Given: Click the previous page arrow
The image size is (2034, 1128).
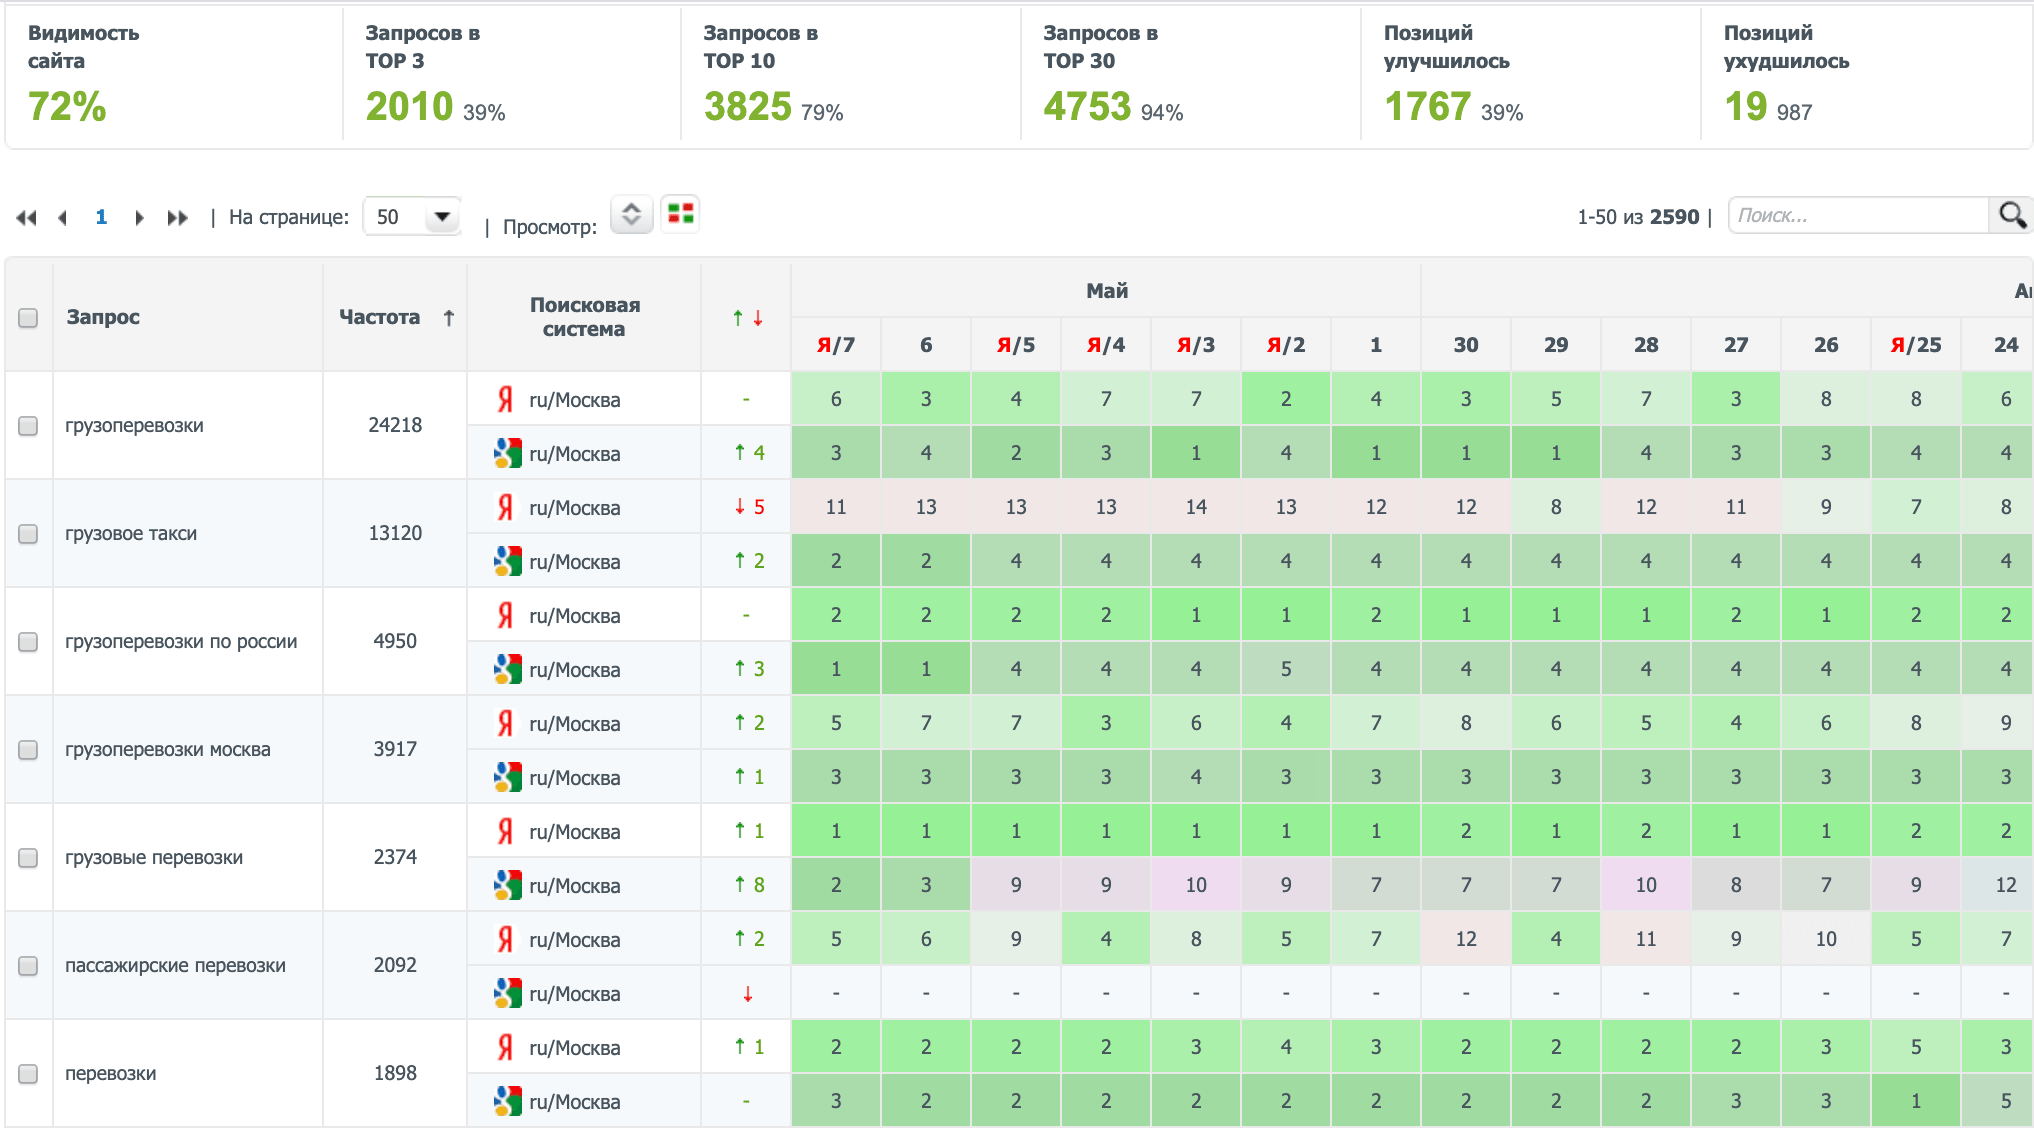Looking at the screenshot, I should 63,217.
